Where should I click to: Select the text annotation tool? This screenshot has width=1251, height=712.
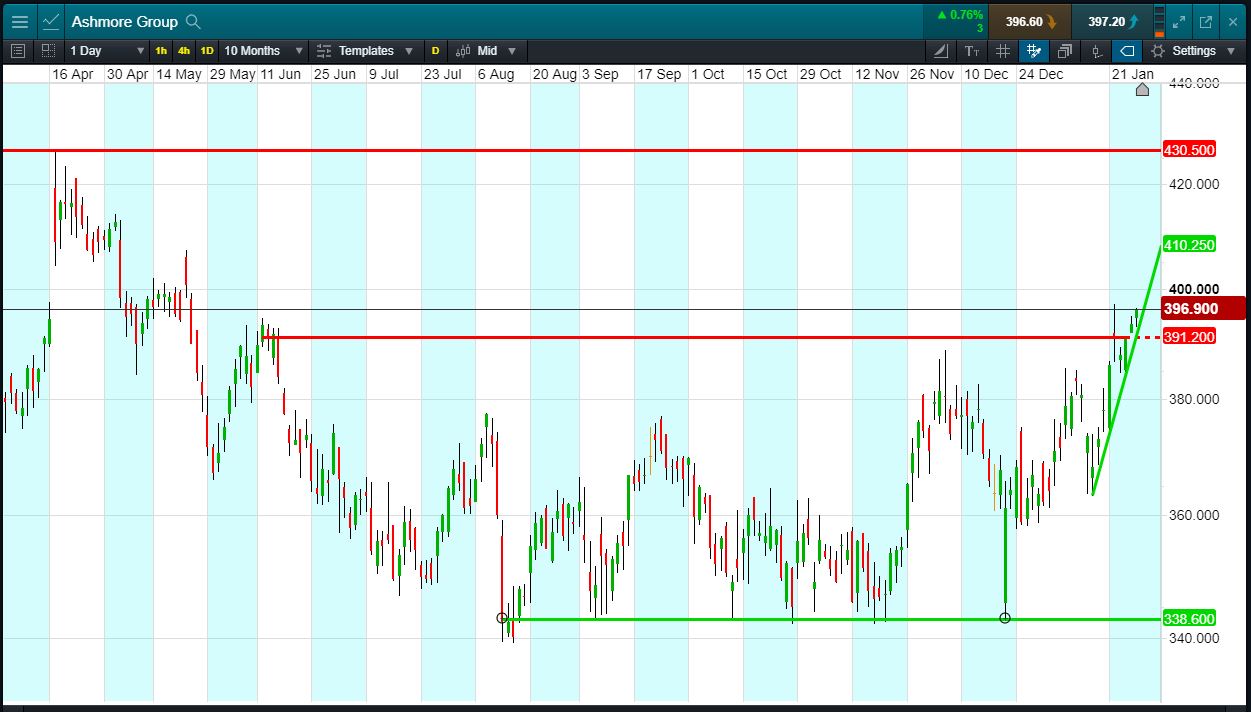click(972, 50)
